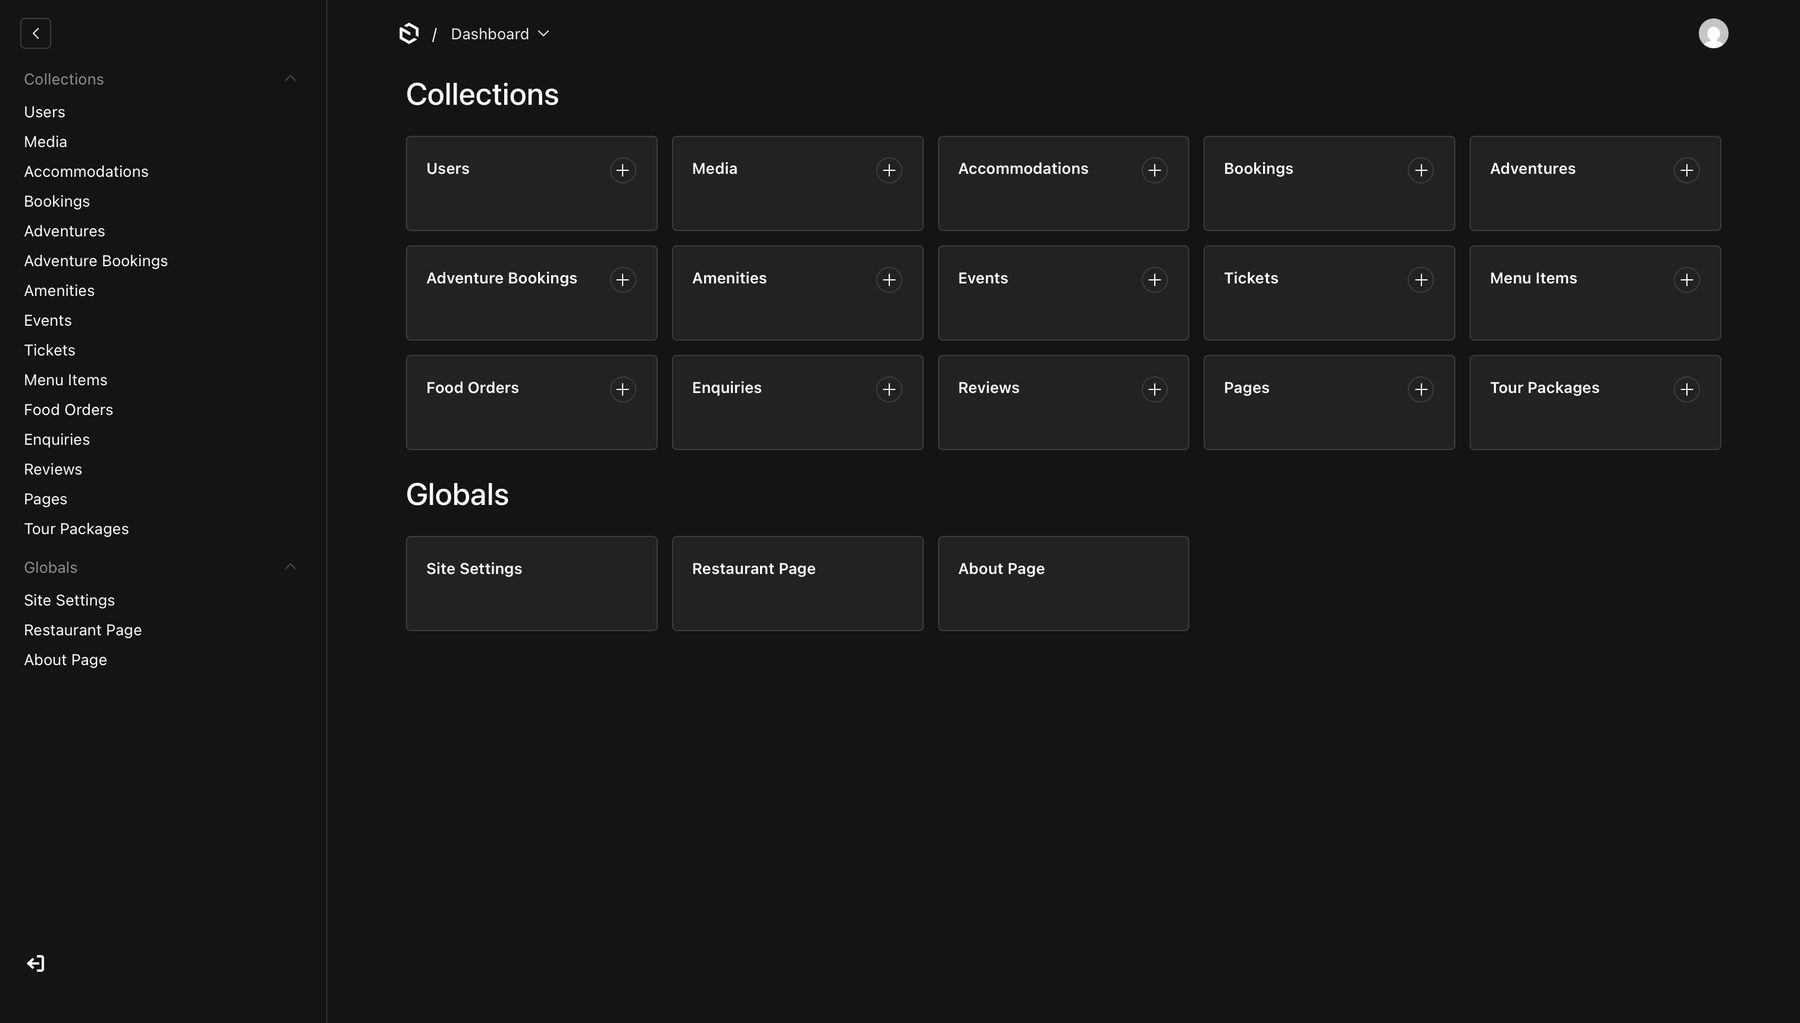Create new entry on Media card
This screenshot has height=1023, width=1800.
[x=889, y=171]
